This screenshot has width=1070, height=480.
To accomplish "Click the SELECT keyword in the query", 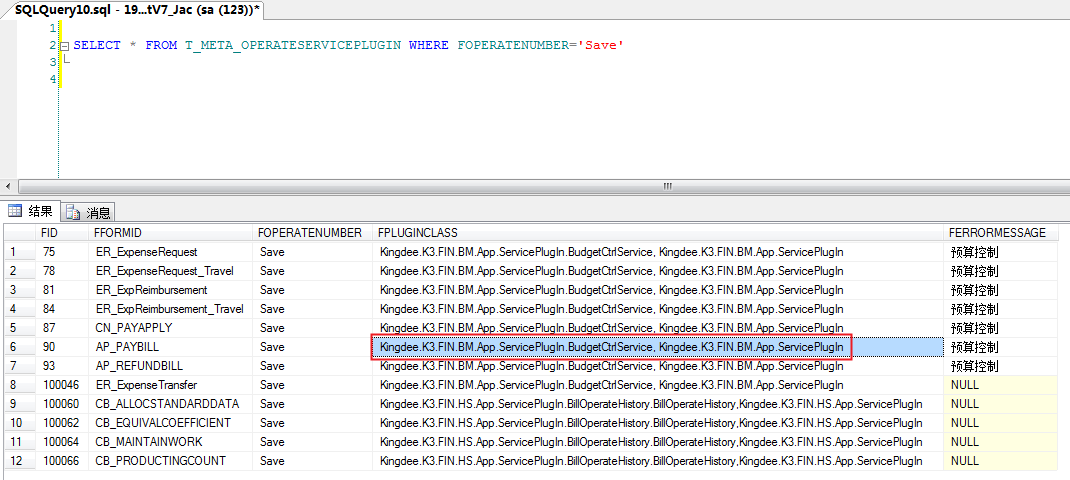I will (x=97, y=46).
